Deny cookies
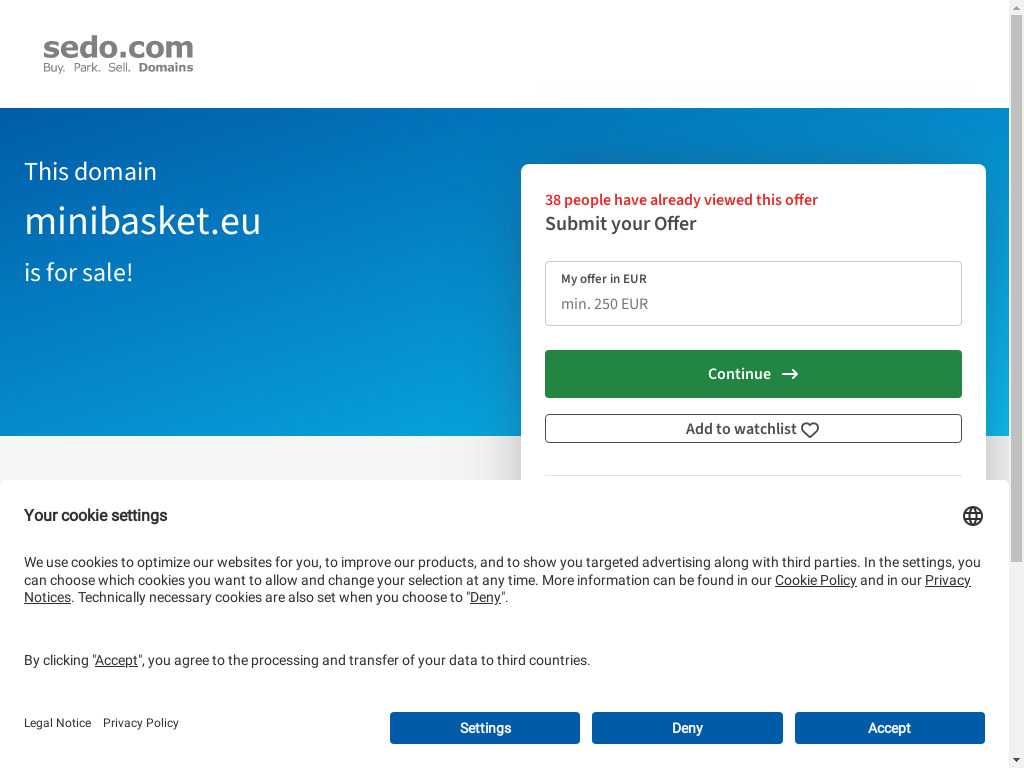This screenshot has height=768, width=1024. pyautogui.click(x=687, y=728)
